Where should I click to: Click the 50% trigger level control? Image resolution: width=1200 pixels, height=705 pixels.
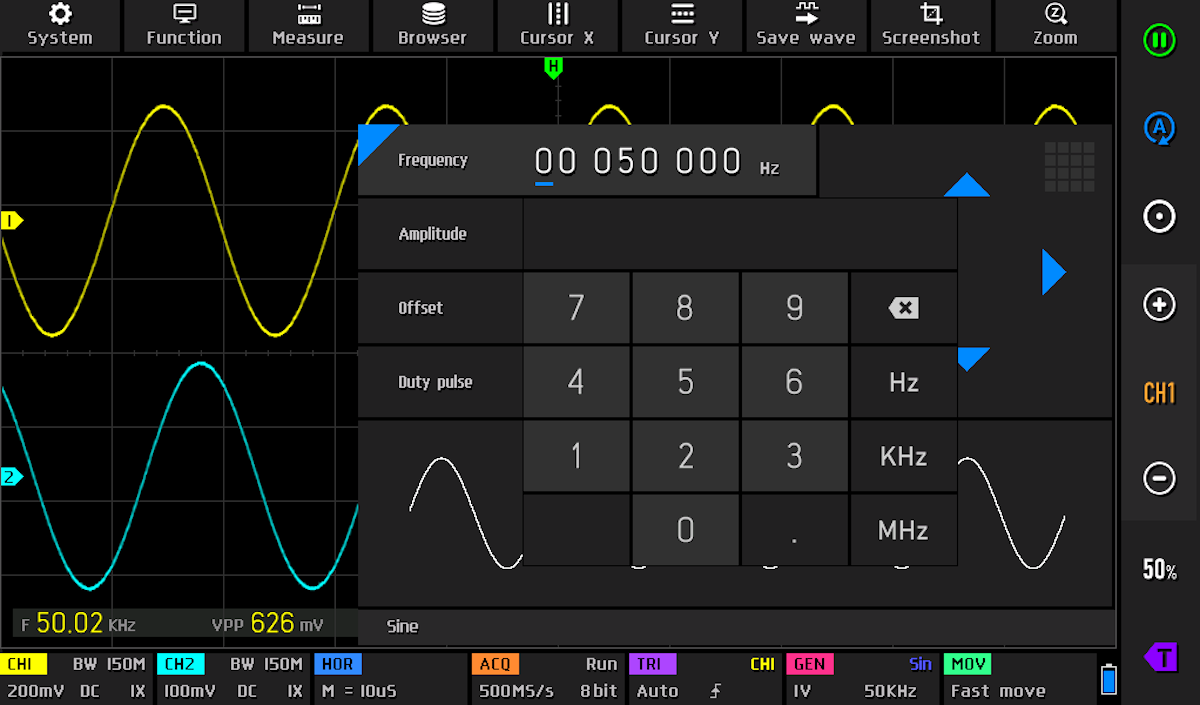tap(1159, 570)
